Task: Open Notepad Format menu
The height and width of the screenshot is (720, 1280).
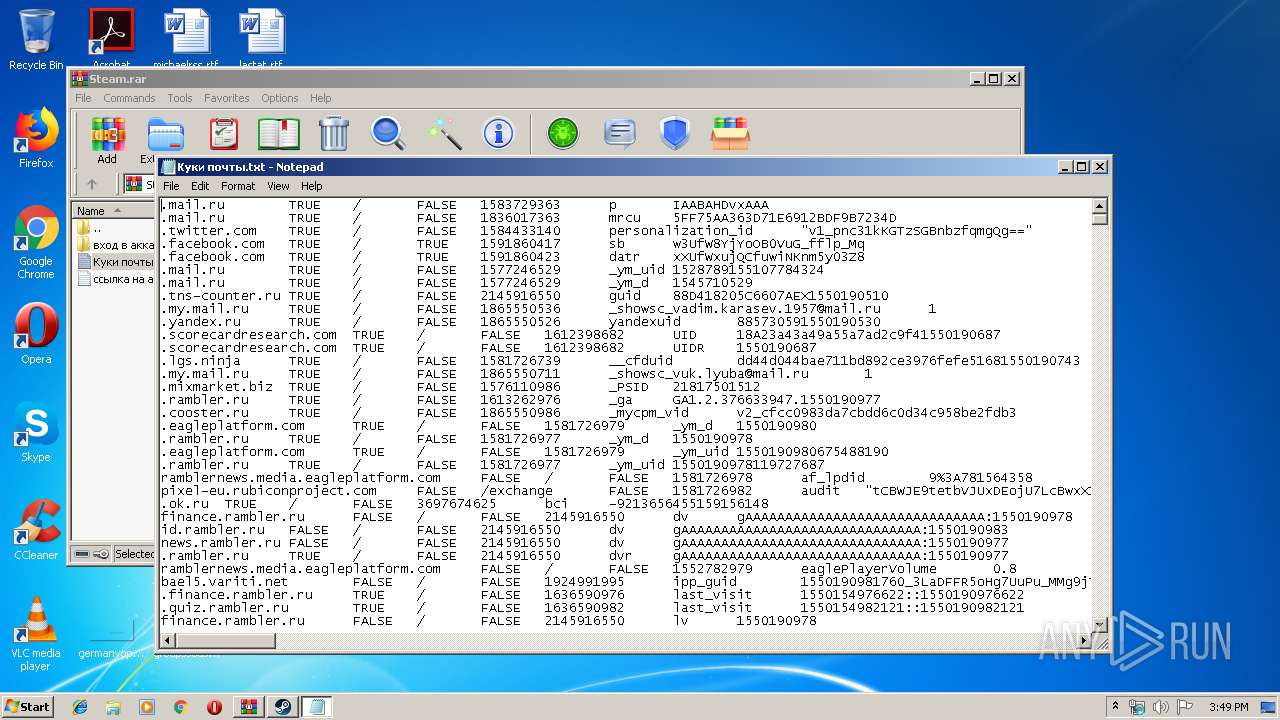Action: click(x=238, y=186)
